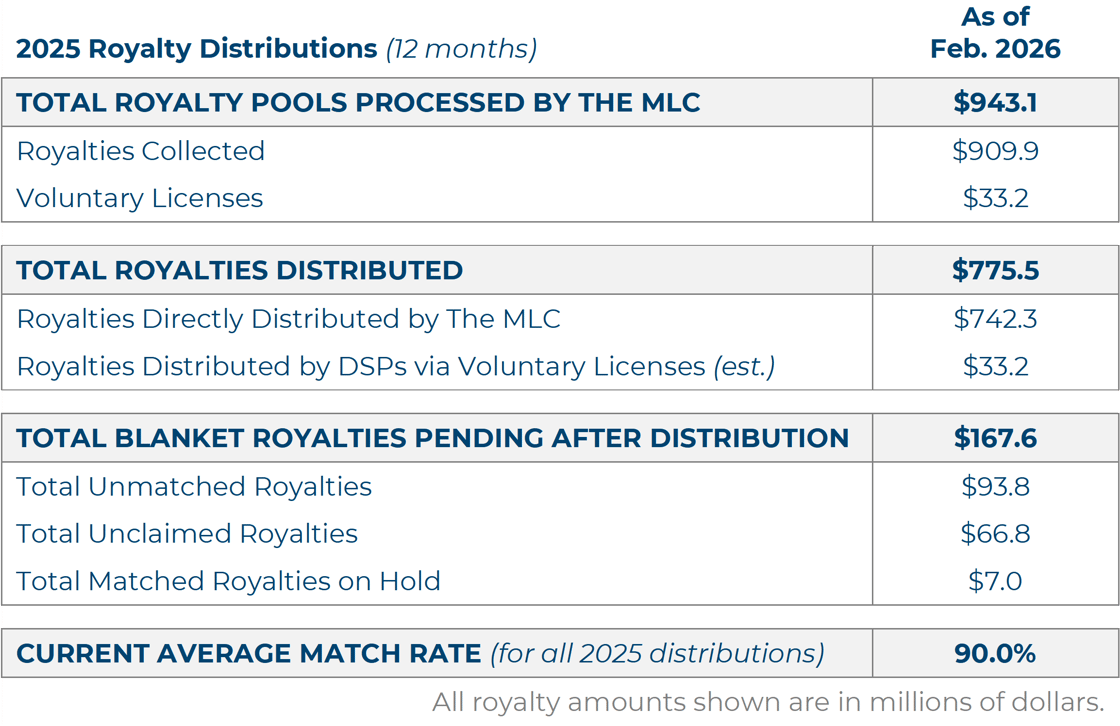1120x726 pixels.
Task: Select the "Total Unmatched Royalties" label
Action: click(x=194, y=487)
